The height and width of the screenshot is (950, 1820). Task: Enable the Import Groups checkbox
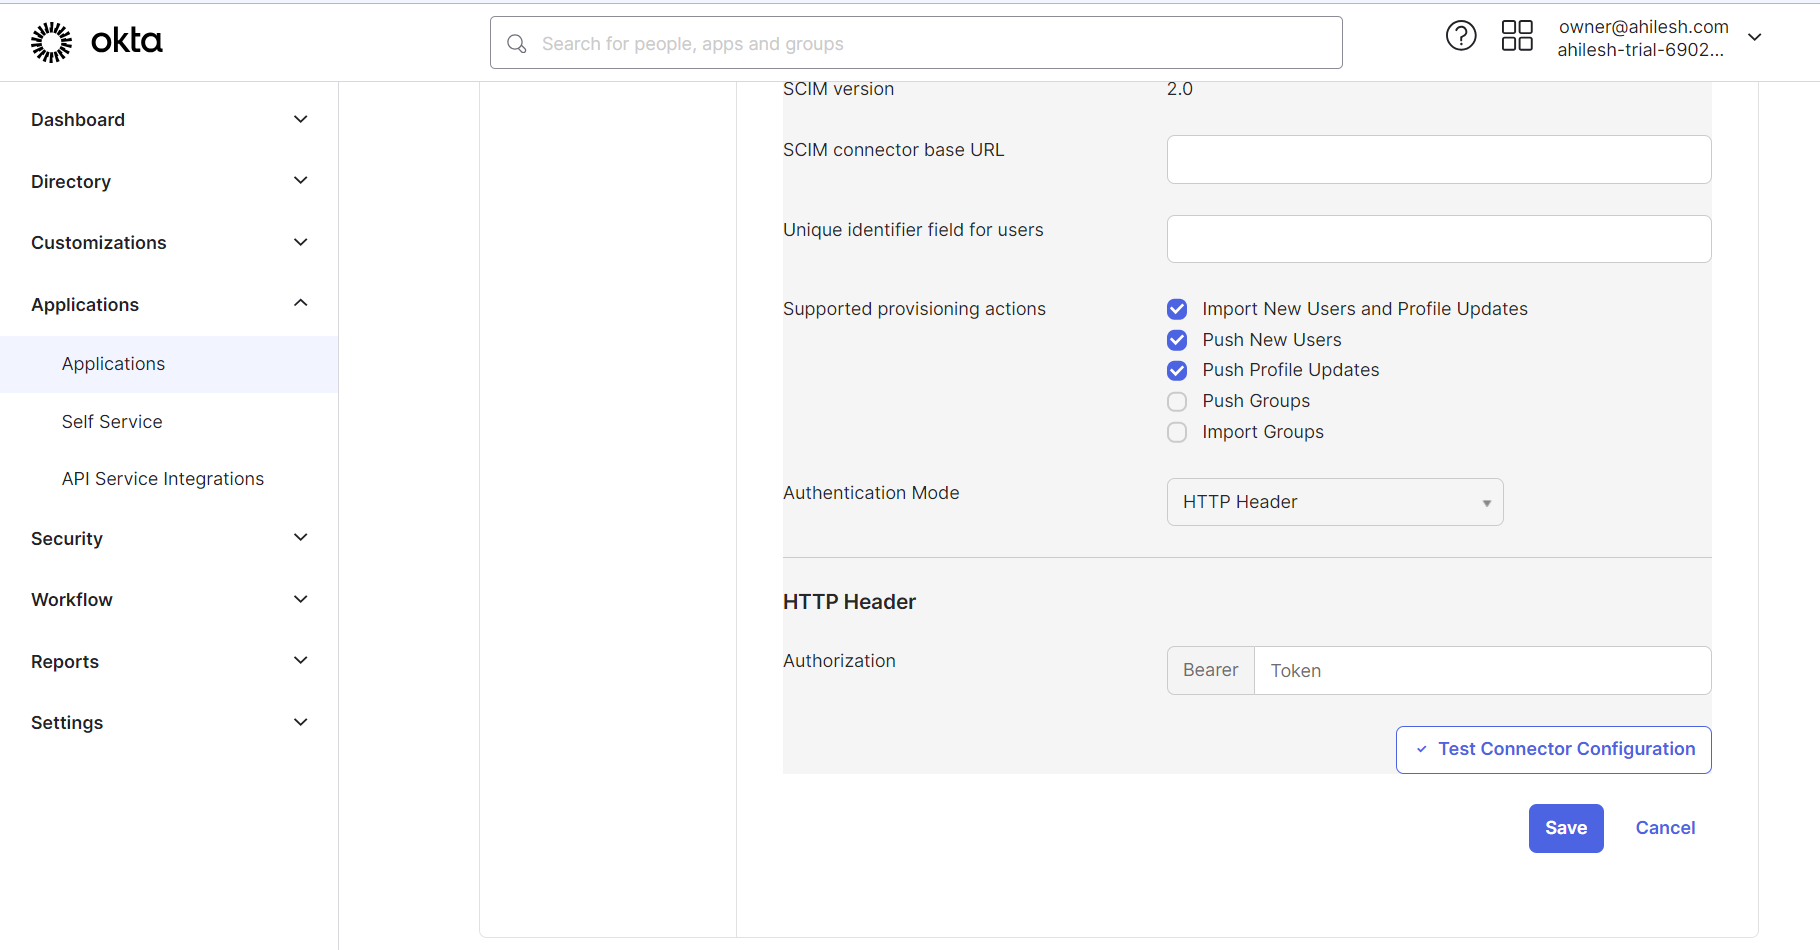coord(1177,432)
